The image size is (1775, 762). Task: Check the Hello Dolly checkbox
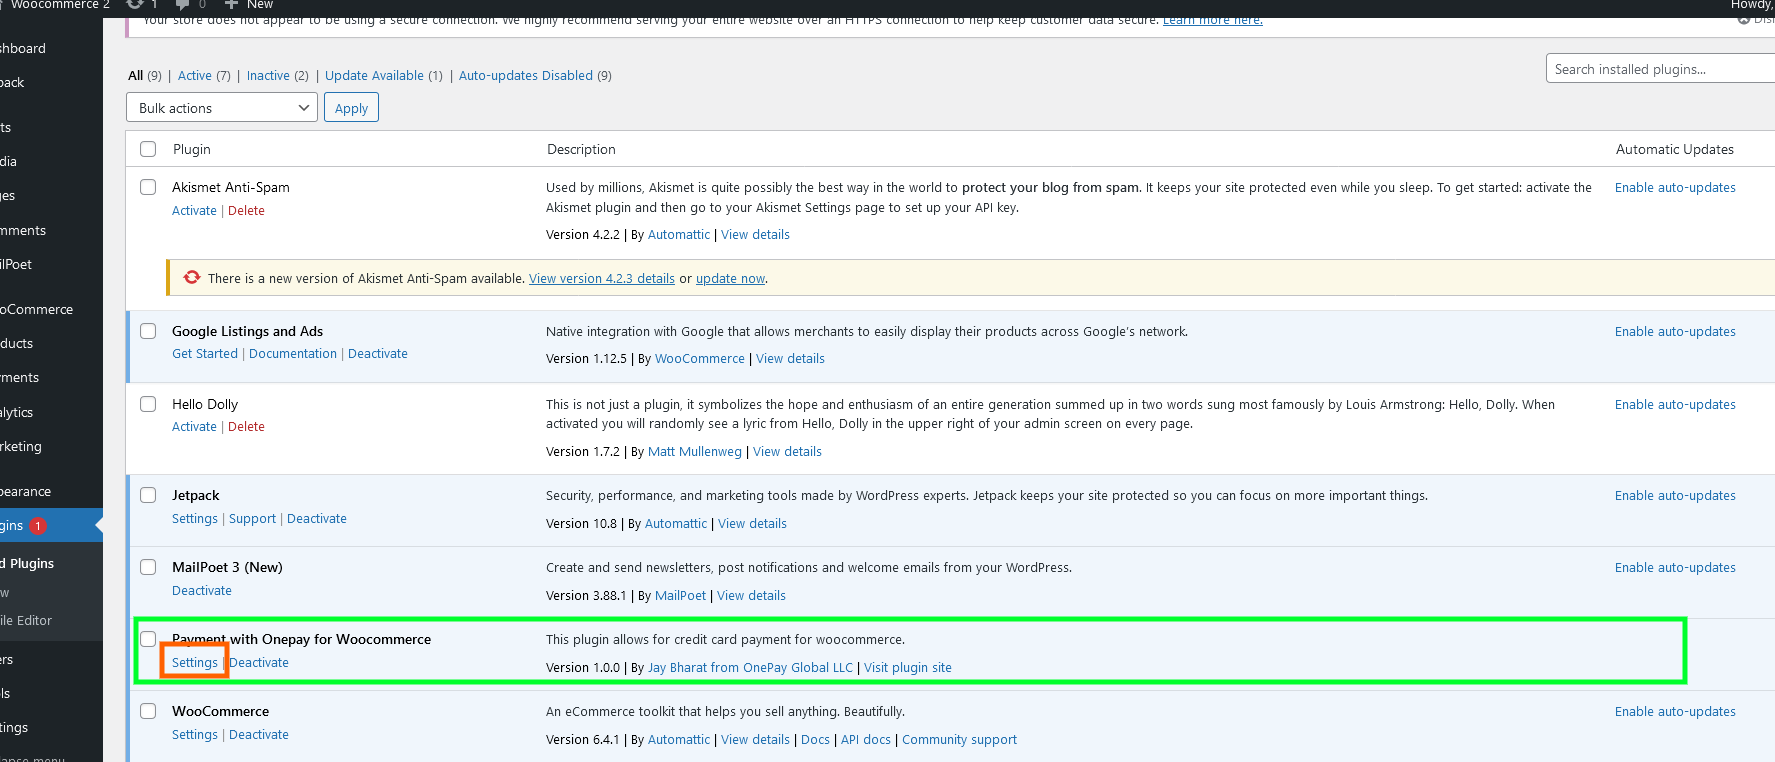[148, 404]
